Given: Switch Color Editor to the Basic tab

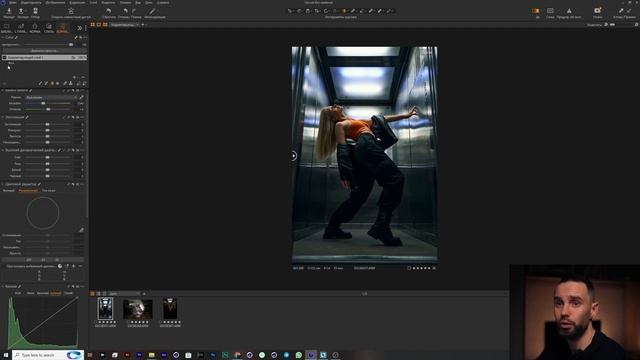Looking at the screenshot, I should click(9, 191).
